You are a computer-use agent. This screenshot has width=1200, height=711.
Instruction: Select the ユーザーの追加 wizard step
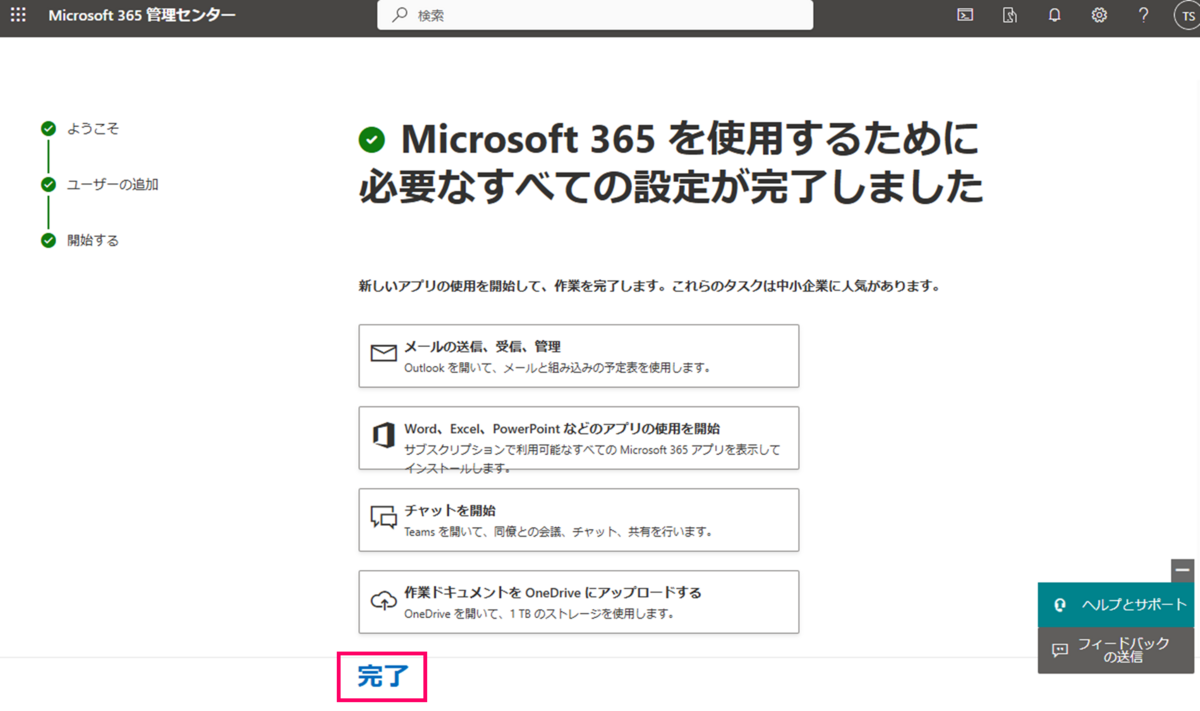[113, 184]
